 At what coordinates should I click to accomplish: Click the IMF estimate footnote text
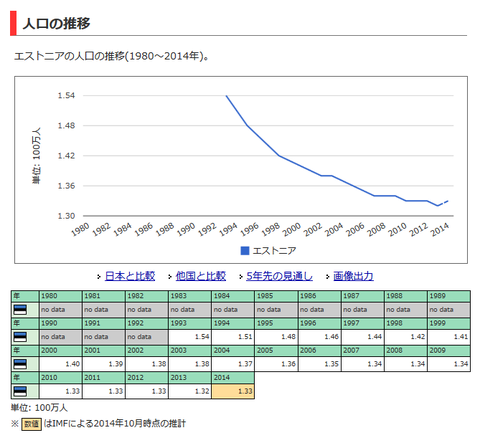point(115,424)
